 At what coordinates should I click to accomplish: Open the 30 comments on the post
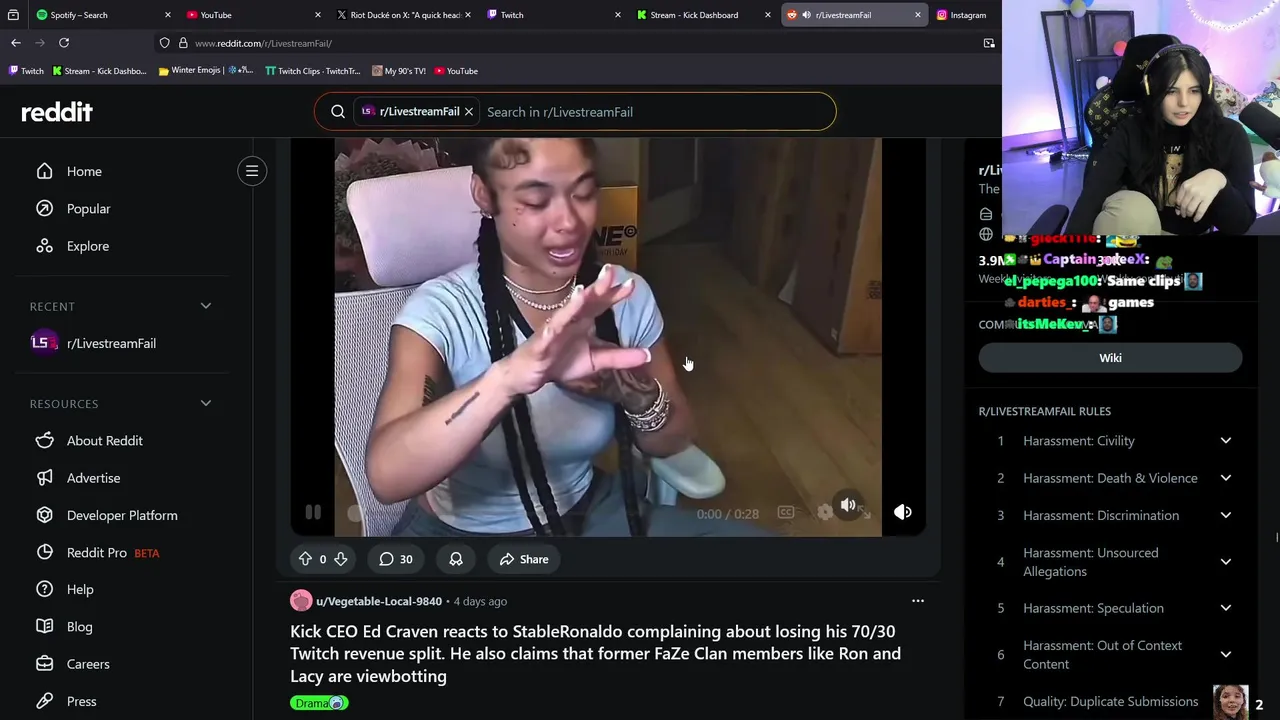pos(396,559)
